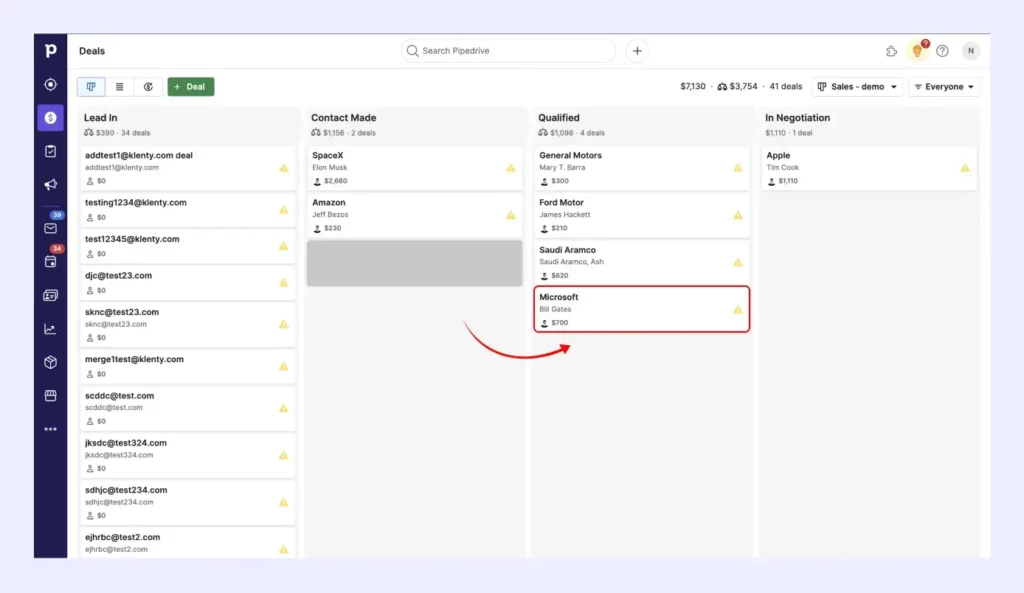
Task: Open Campaigns megaphone icon in sidebar
Action: 50,185
